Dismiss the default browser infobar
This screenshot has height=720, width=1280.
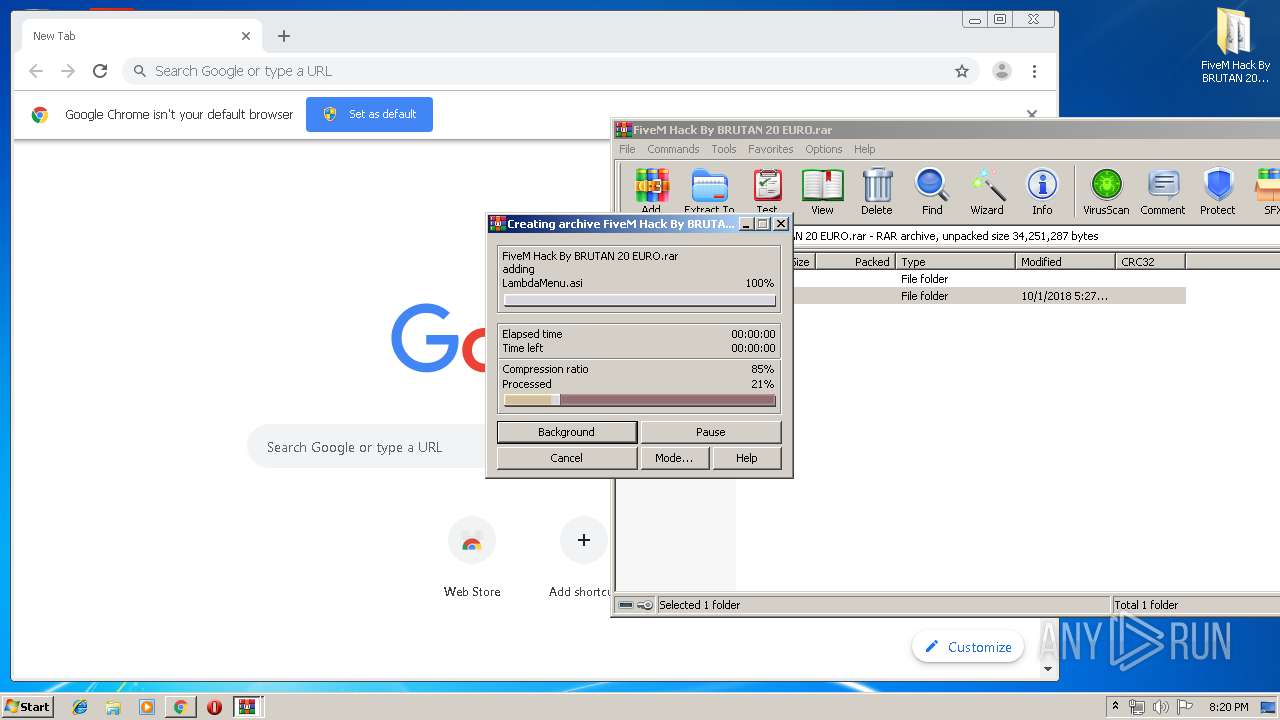pos(1032,113)
